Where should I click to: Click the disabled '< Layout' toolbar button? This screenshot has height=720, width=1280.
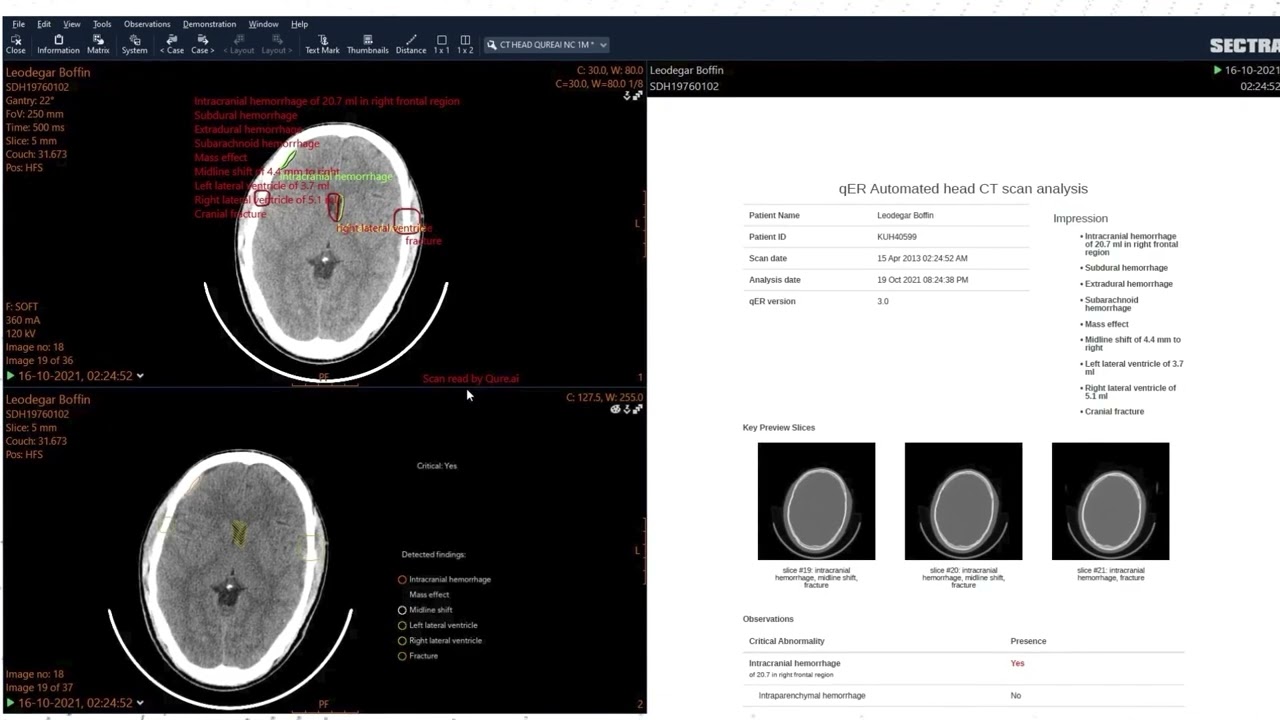[238, 44]
